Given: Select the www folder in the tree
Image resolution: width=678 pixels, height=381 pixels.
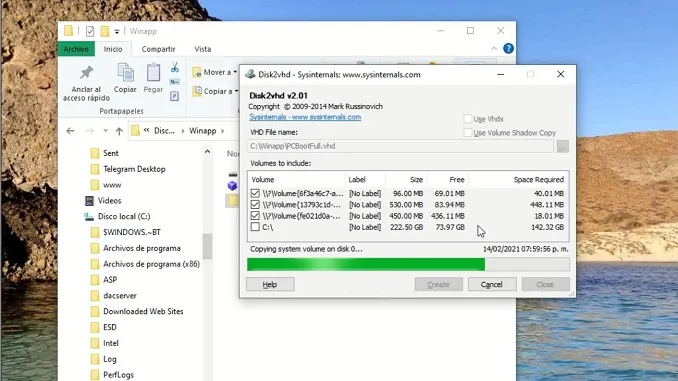Looking at the screenshot, I should [112, 185].
